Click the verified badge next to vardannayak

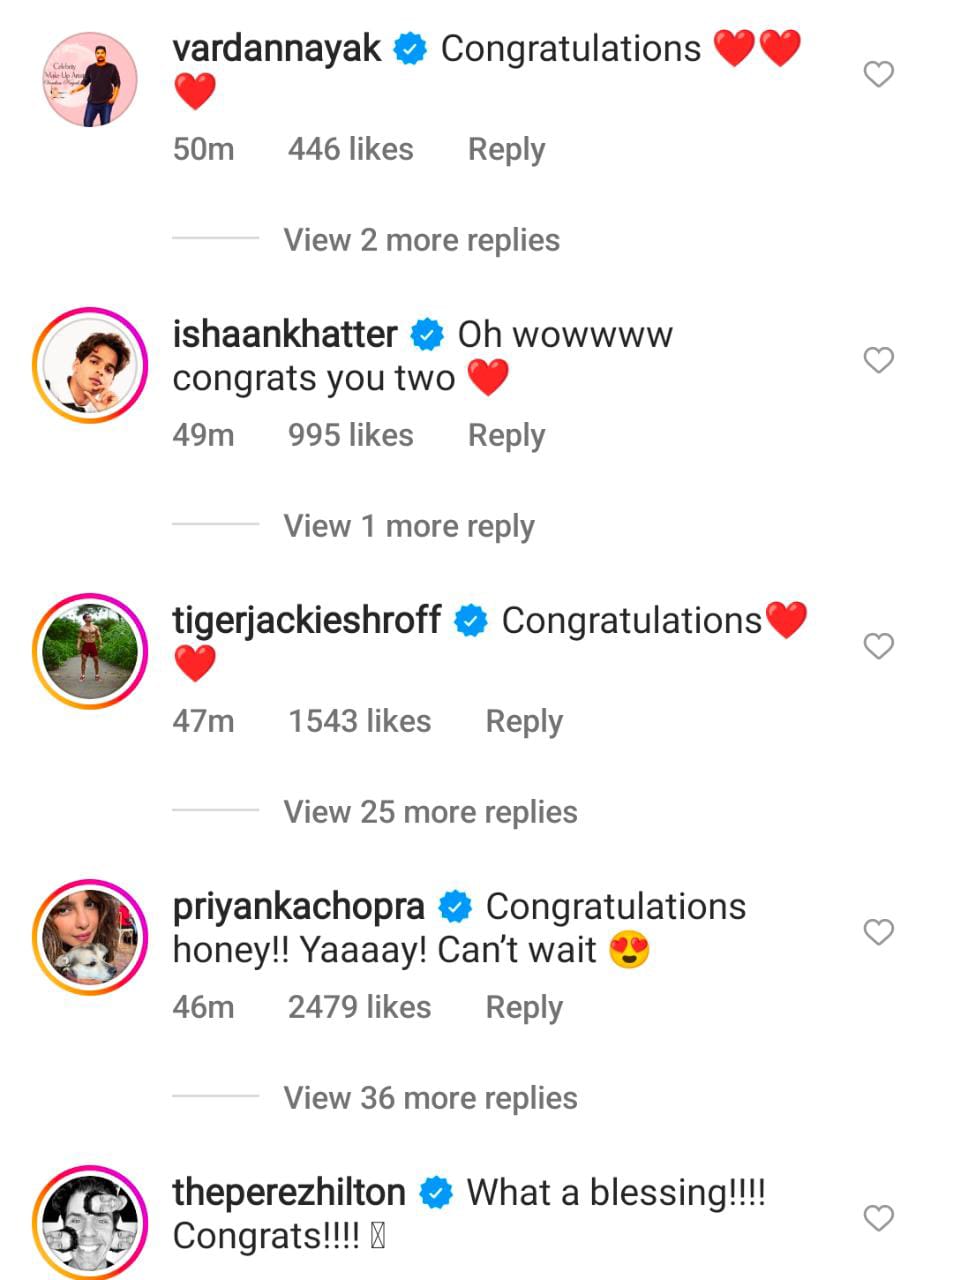(410, 47)
